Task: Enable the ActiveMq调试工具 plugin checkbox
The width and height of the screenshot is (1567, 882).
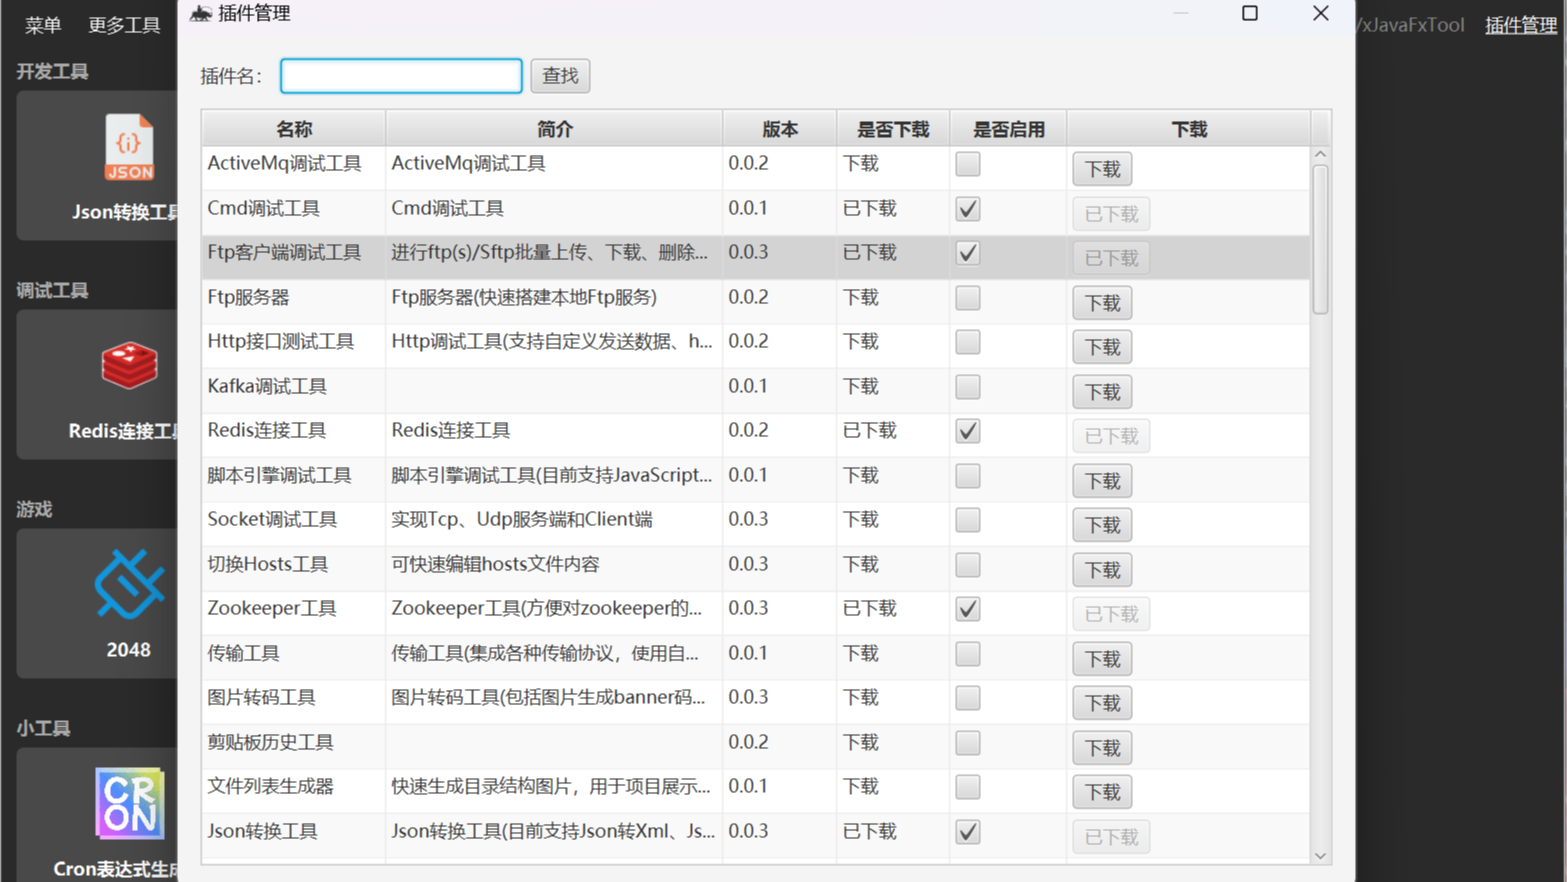Action: tap(967, 164)
